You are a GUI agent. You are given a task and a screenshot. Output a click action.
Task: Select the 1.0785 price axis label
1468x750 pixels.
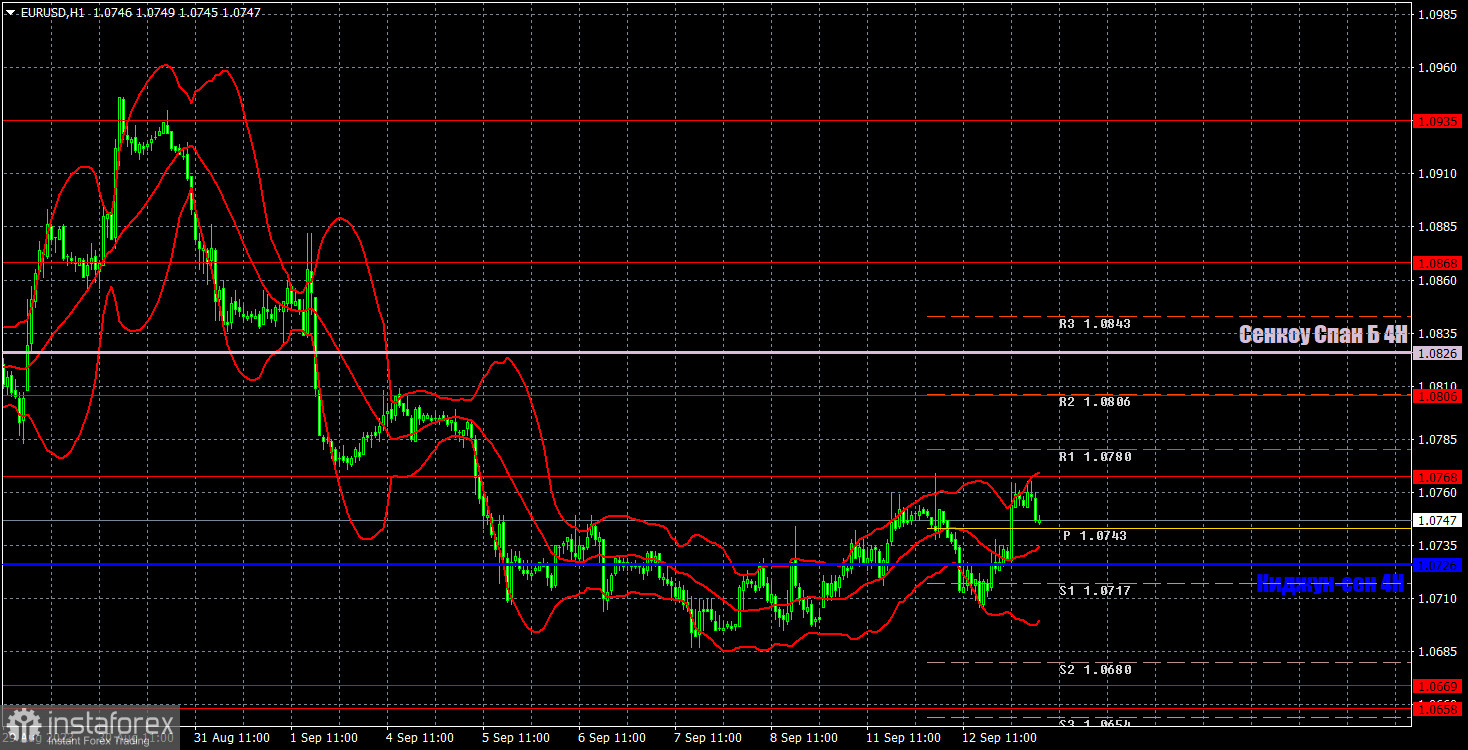[1439, 439]
